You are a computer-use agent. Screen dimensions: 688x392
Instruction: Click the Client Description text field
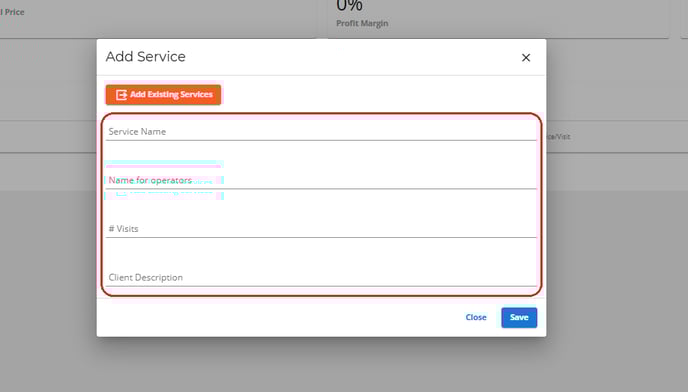tap(321, 278)
